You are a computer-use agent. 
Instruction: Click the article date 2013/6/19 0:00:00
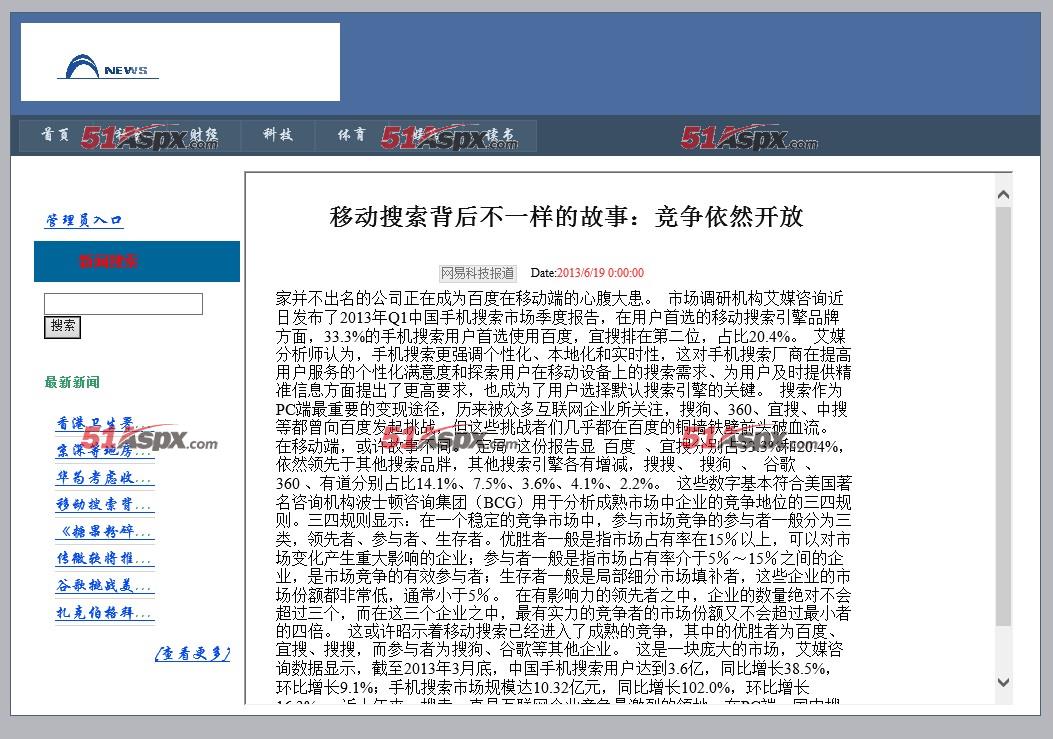[600, 273]
